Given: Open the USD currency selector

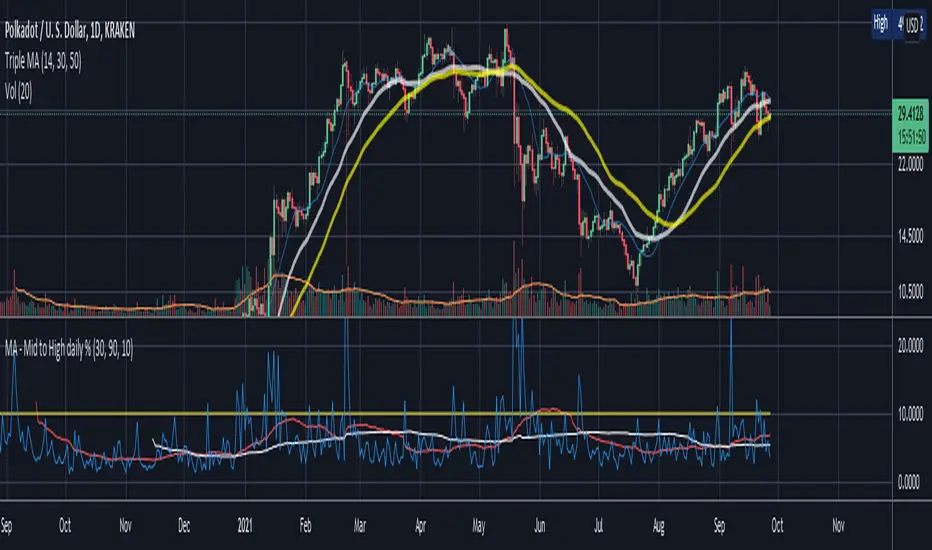Looking at the screenshot, I should click(x=914, y=25).
